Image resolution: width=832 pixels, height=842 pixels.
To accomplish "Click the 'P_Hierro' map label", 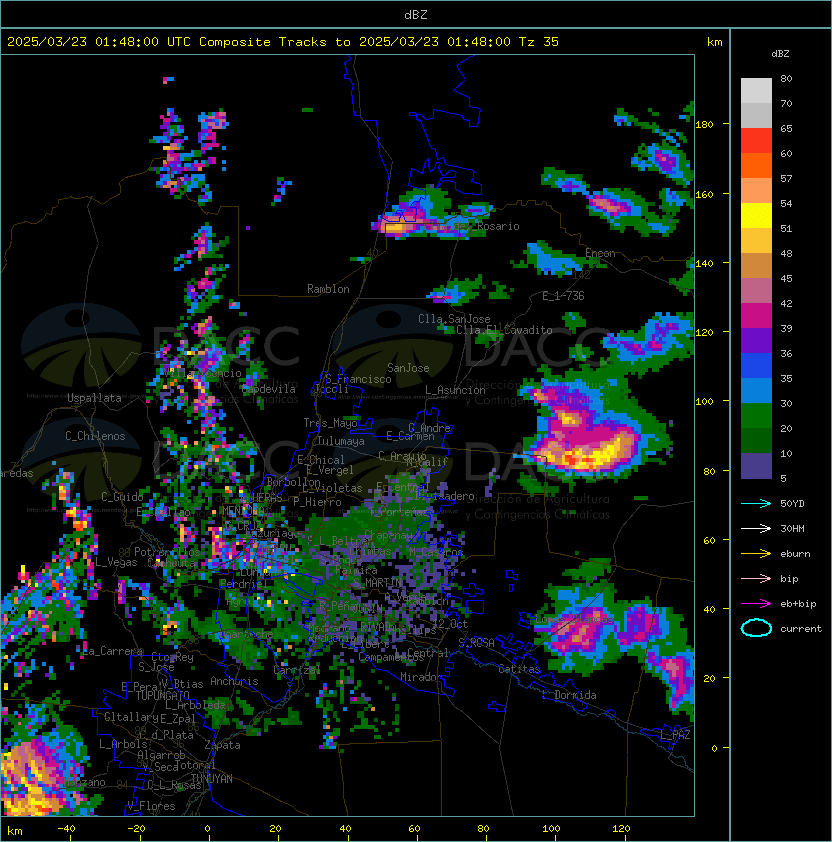I will click(317, 502).
